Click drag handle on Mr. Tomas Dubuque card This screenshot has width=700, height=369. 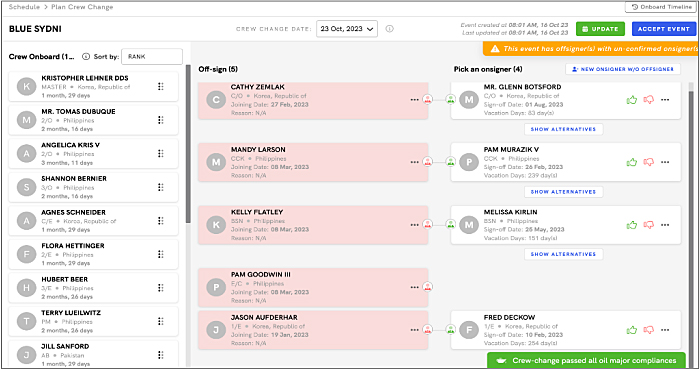tap(161, 120)
